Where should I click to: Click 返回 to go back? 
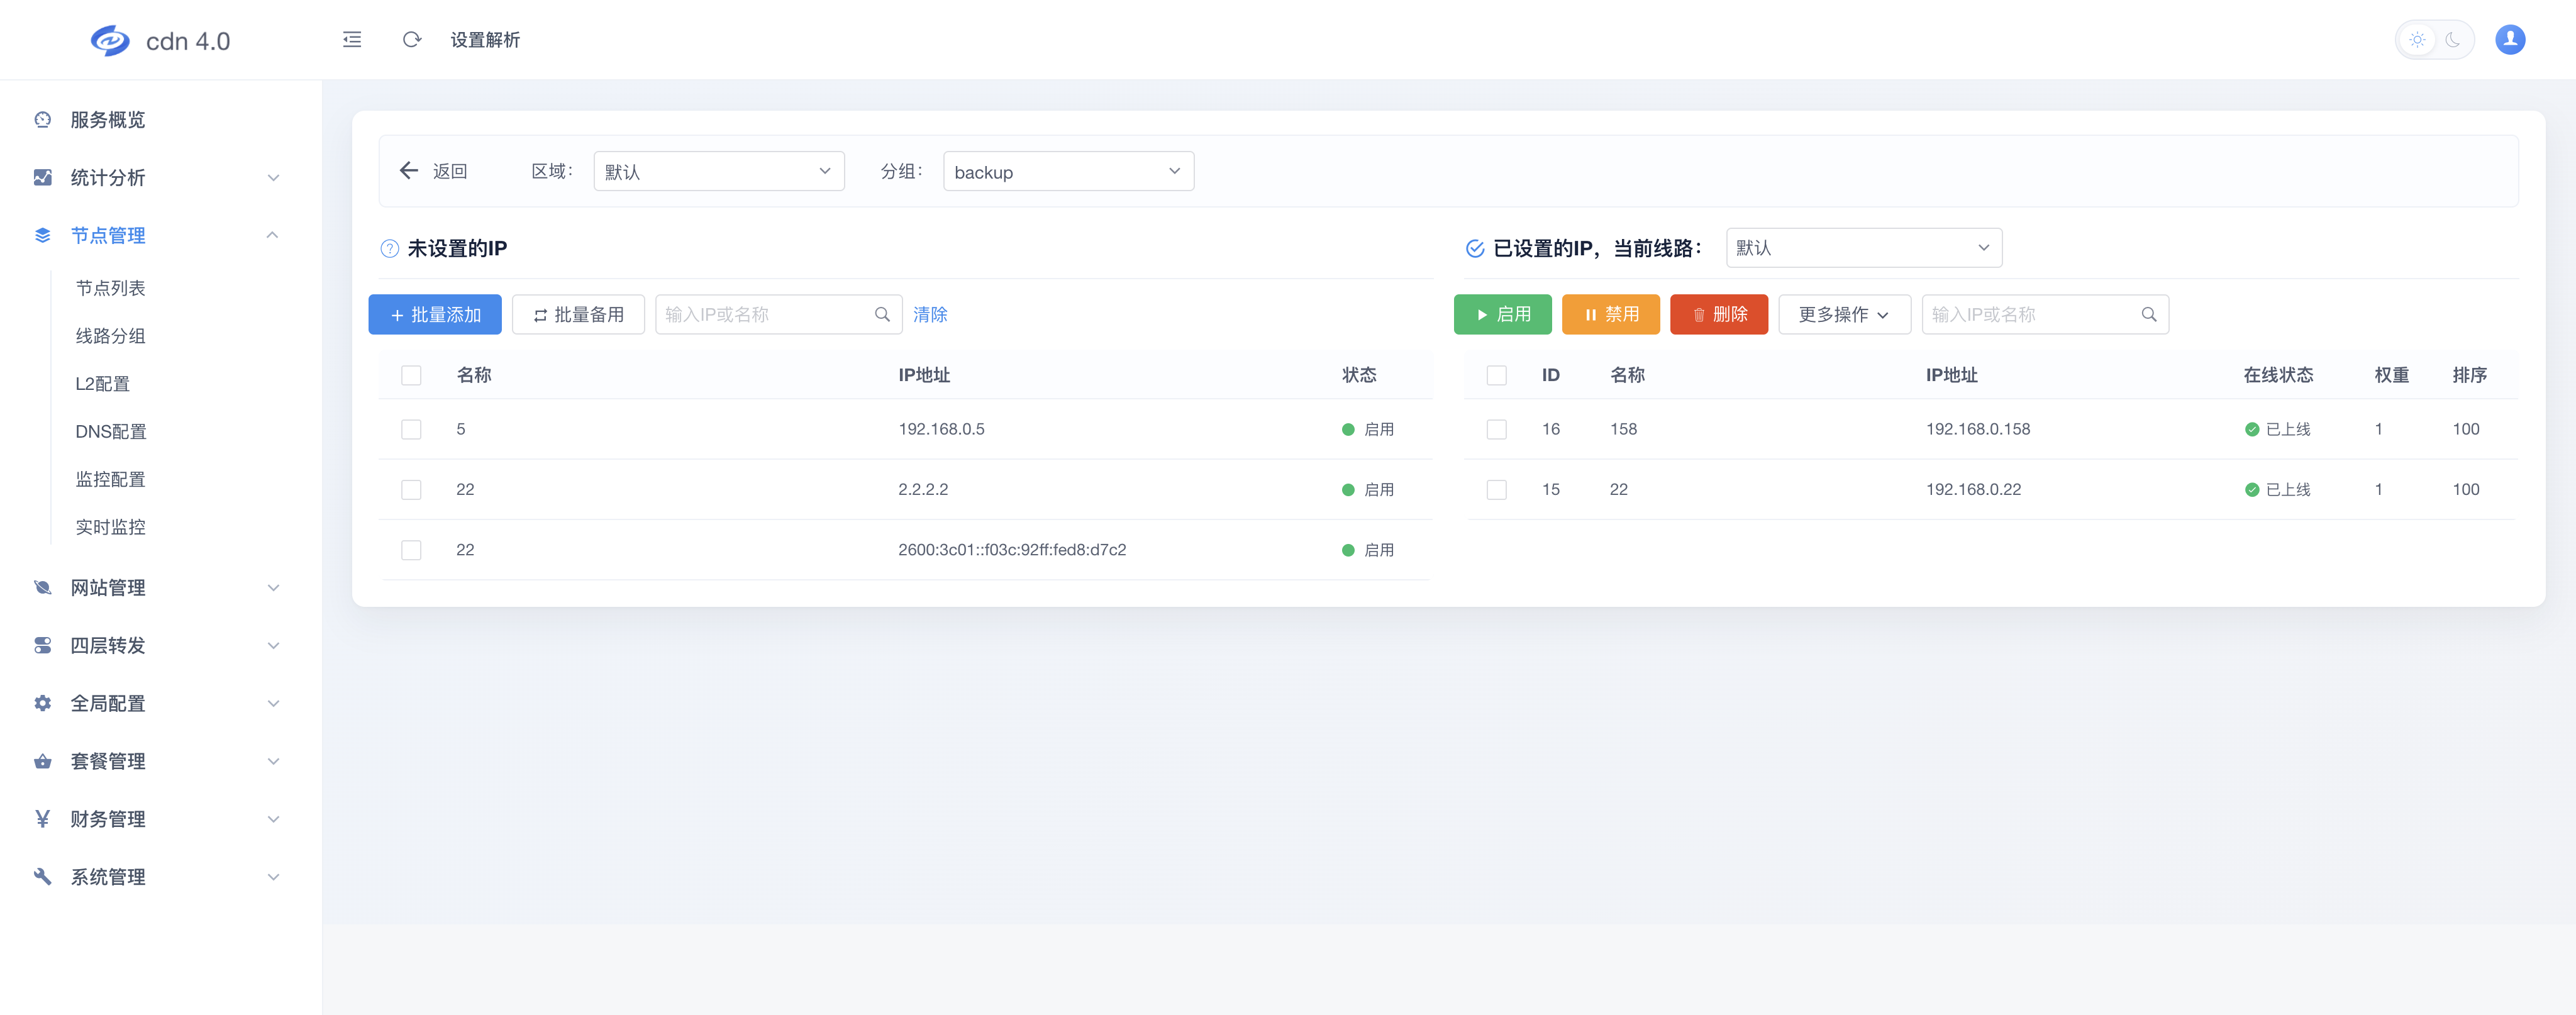pos(450,171)
